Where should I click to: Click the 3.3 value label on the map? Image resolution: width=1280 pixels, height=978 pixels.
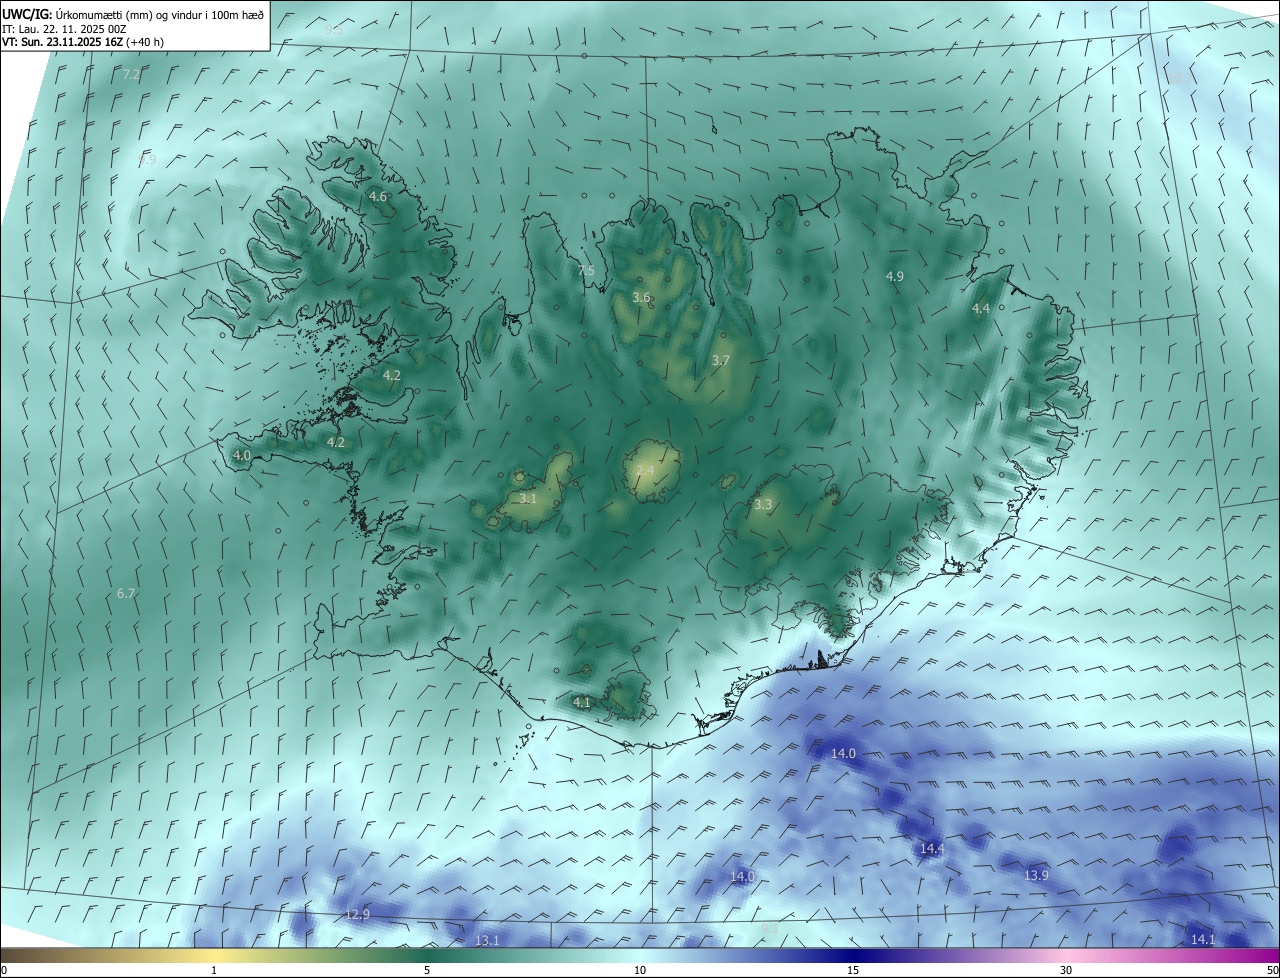click(763, 505)
